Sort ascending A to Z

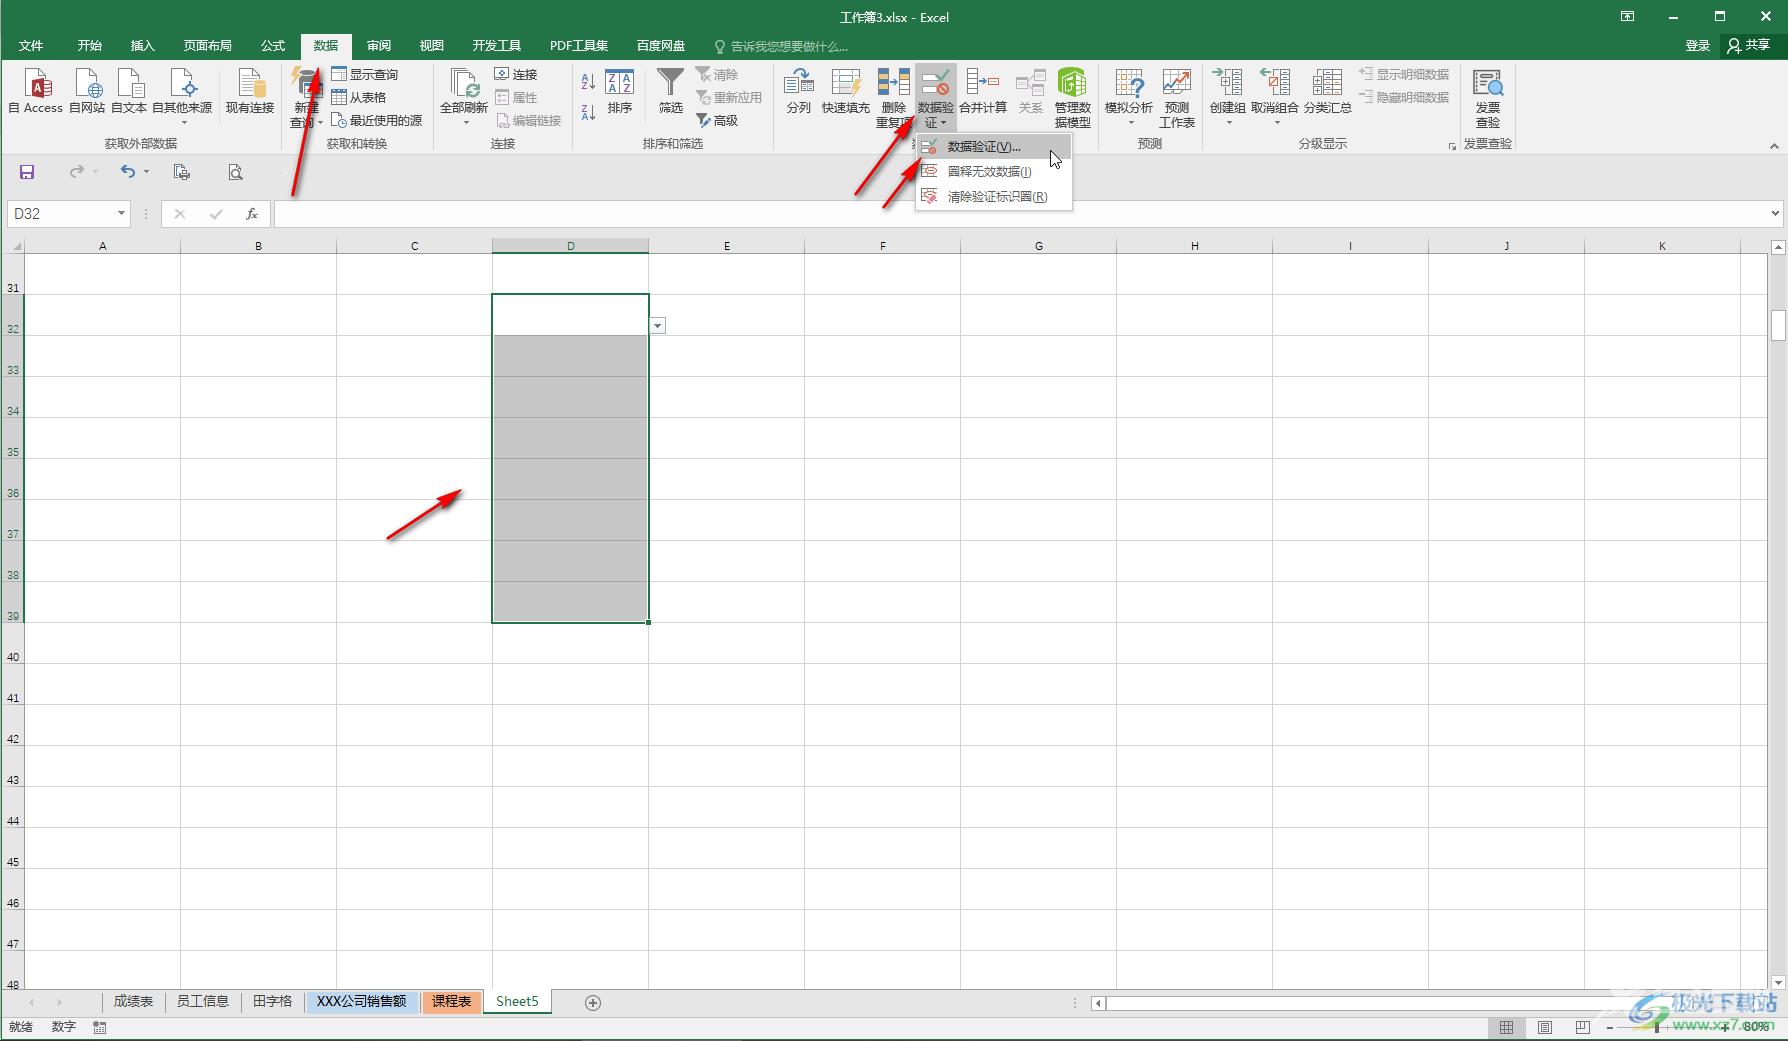pos(588,81)
